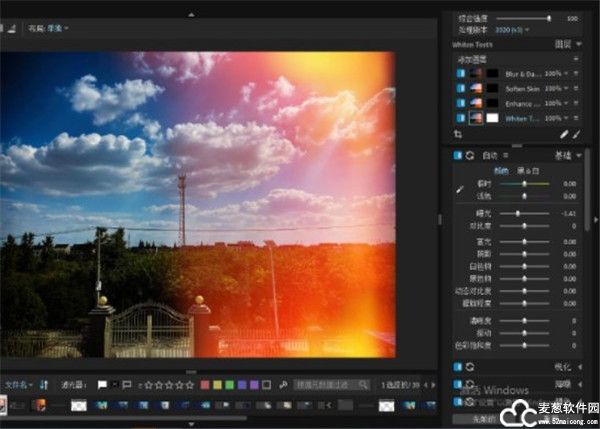Switch to the black & white tab
The width and height of the screenshot is (600, 429).
click(x=527, y=170)
